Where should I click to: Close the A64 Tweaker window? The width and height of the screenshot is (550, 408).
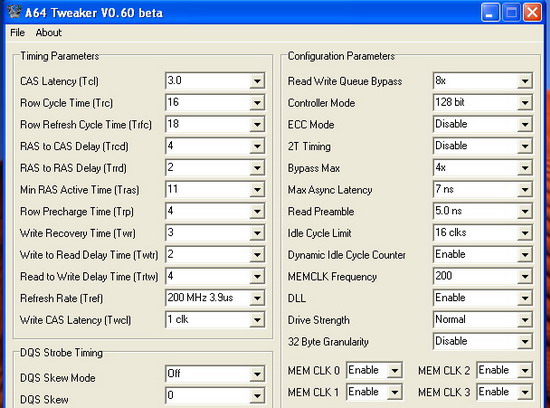tap(532, 13)
